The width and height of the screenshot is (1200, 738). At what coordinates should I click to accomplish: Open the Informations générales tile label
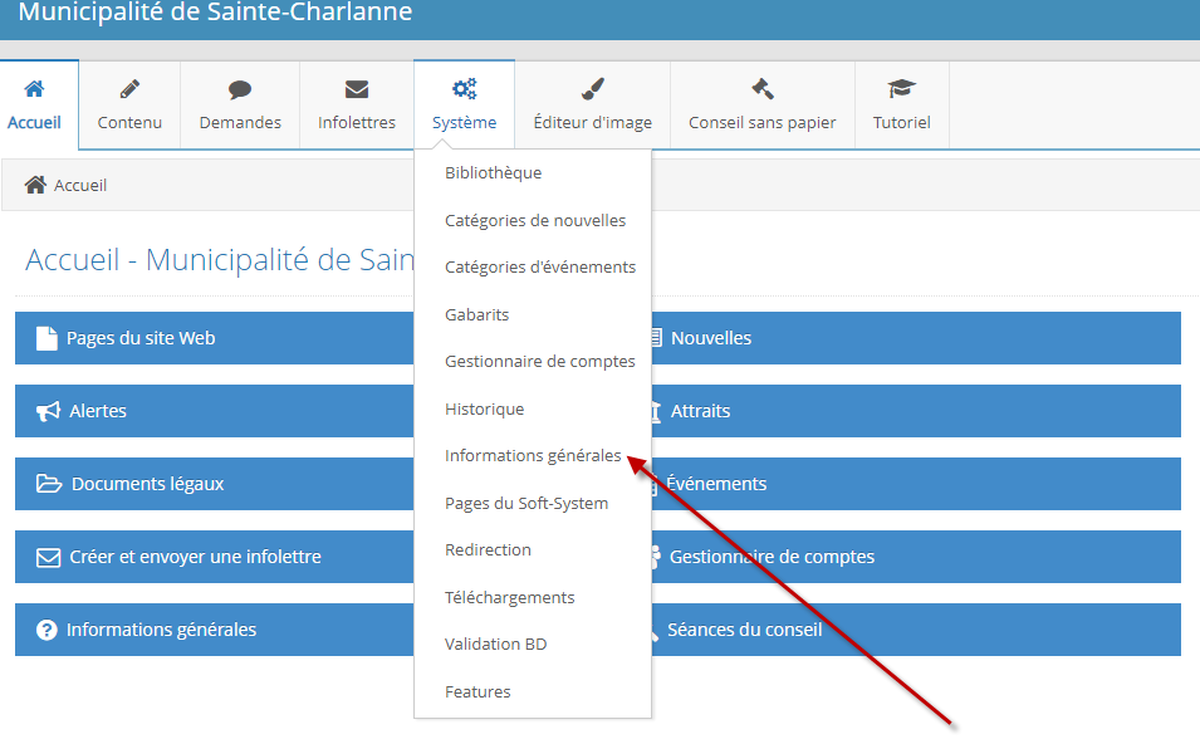[x=161, y=630]
